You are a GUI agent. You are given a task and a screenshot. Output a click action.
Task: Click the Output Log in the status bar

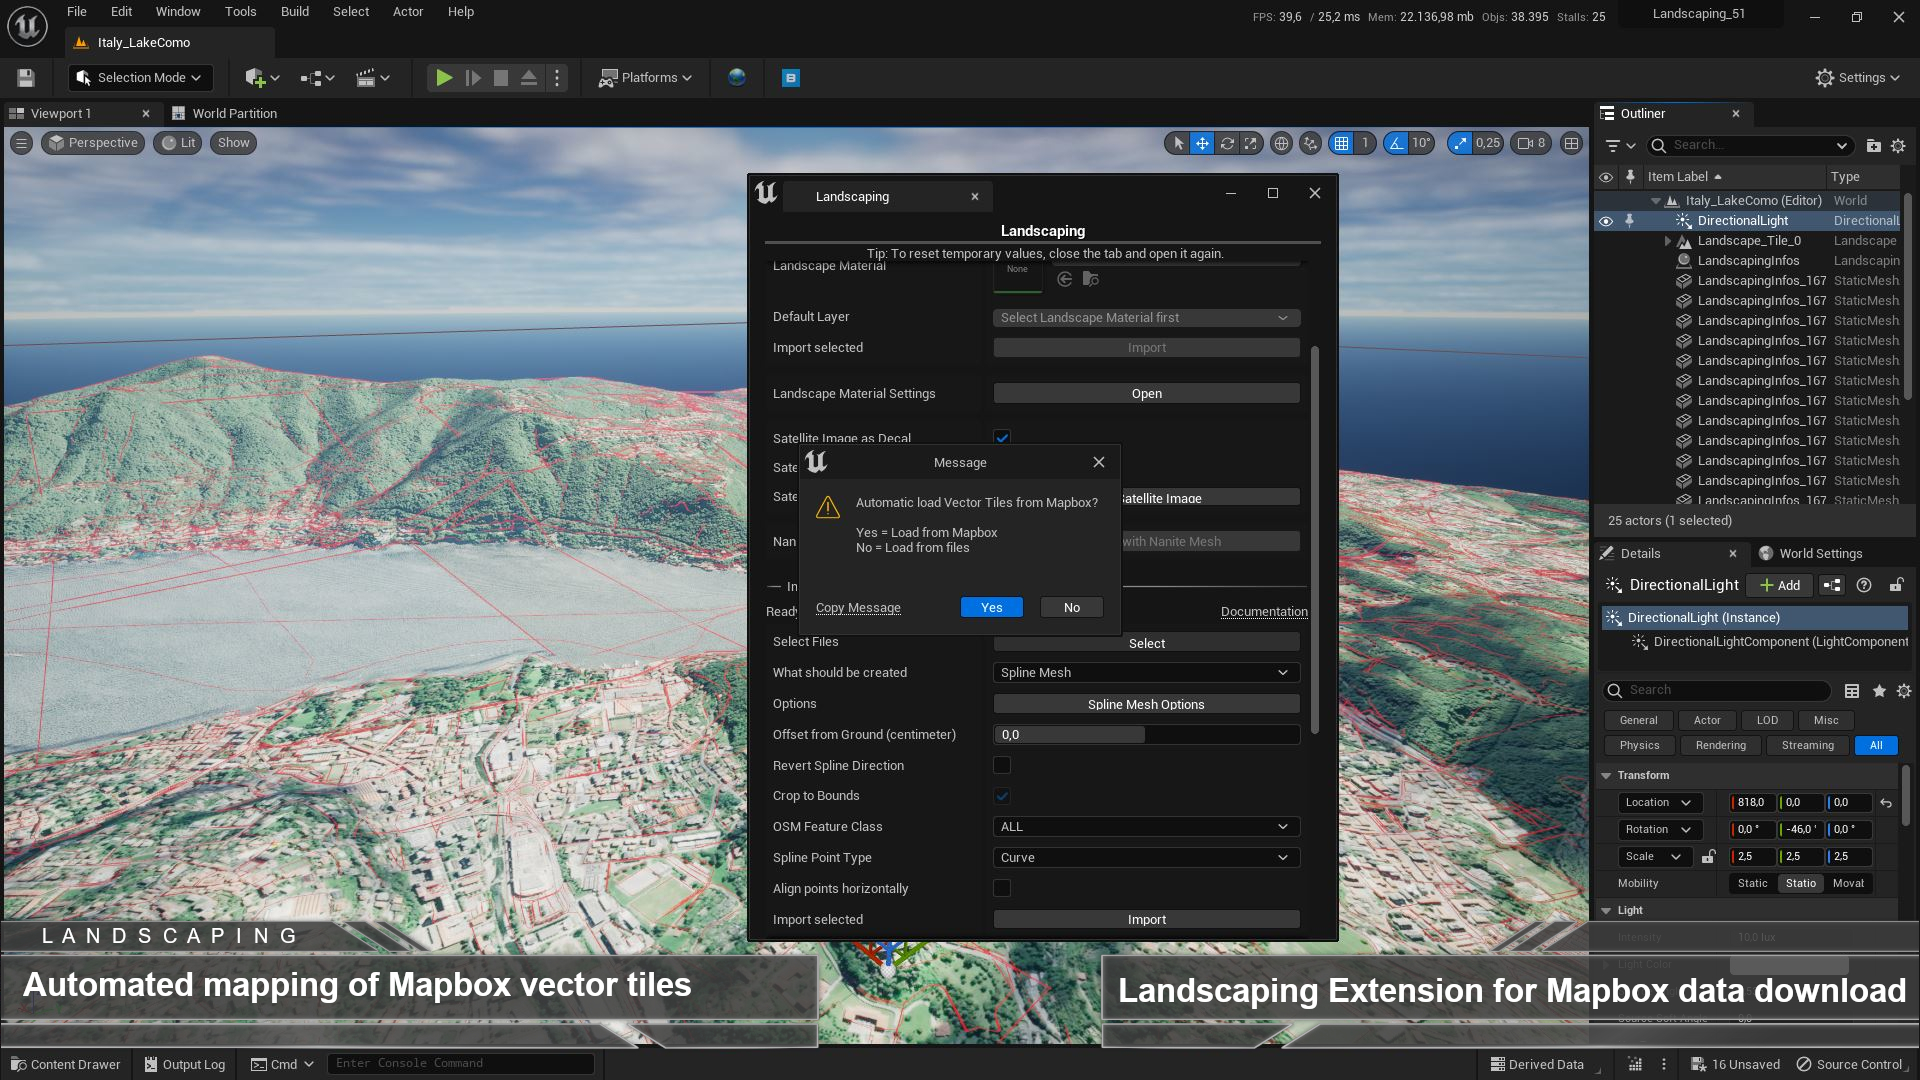point(184,1064)
